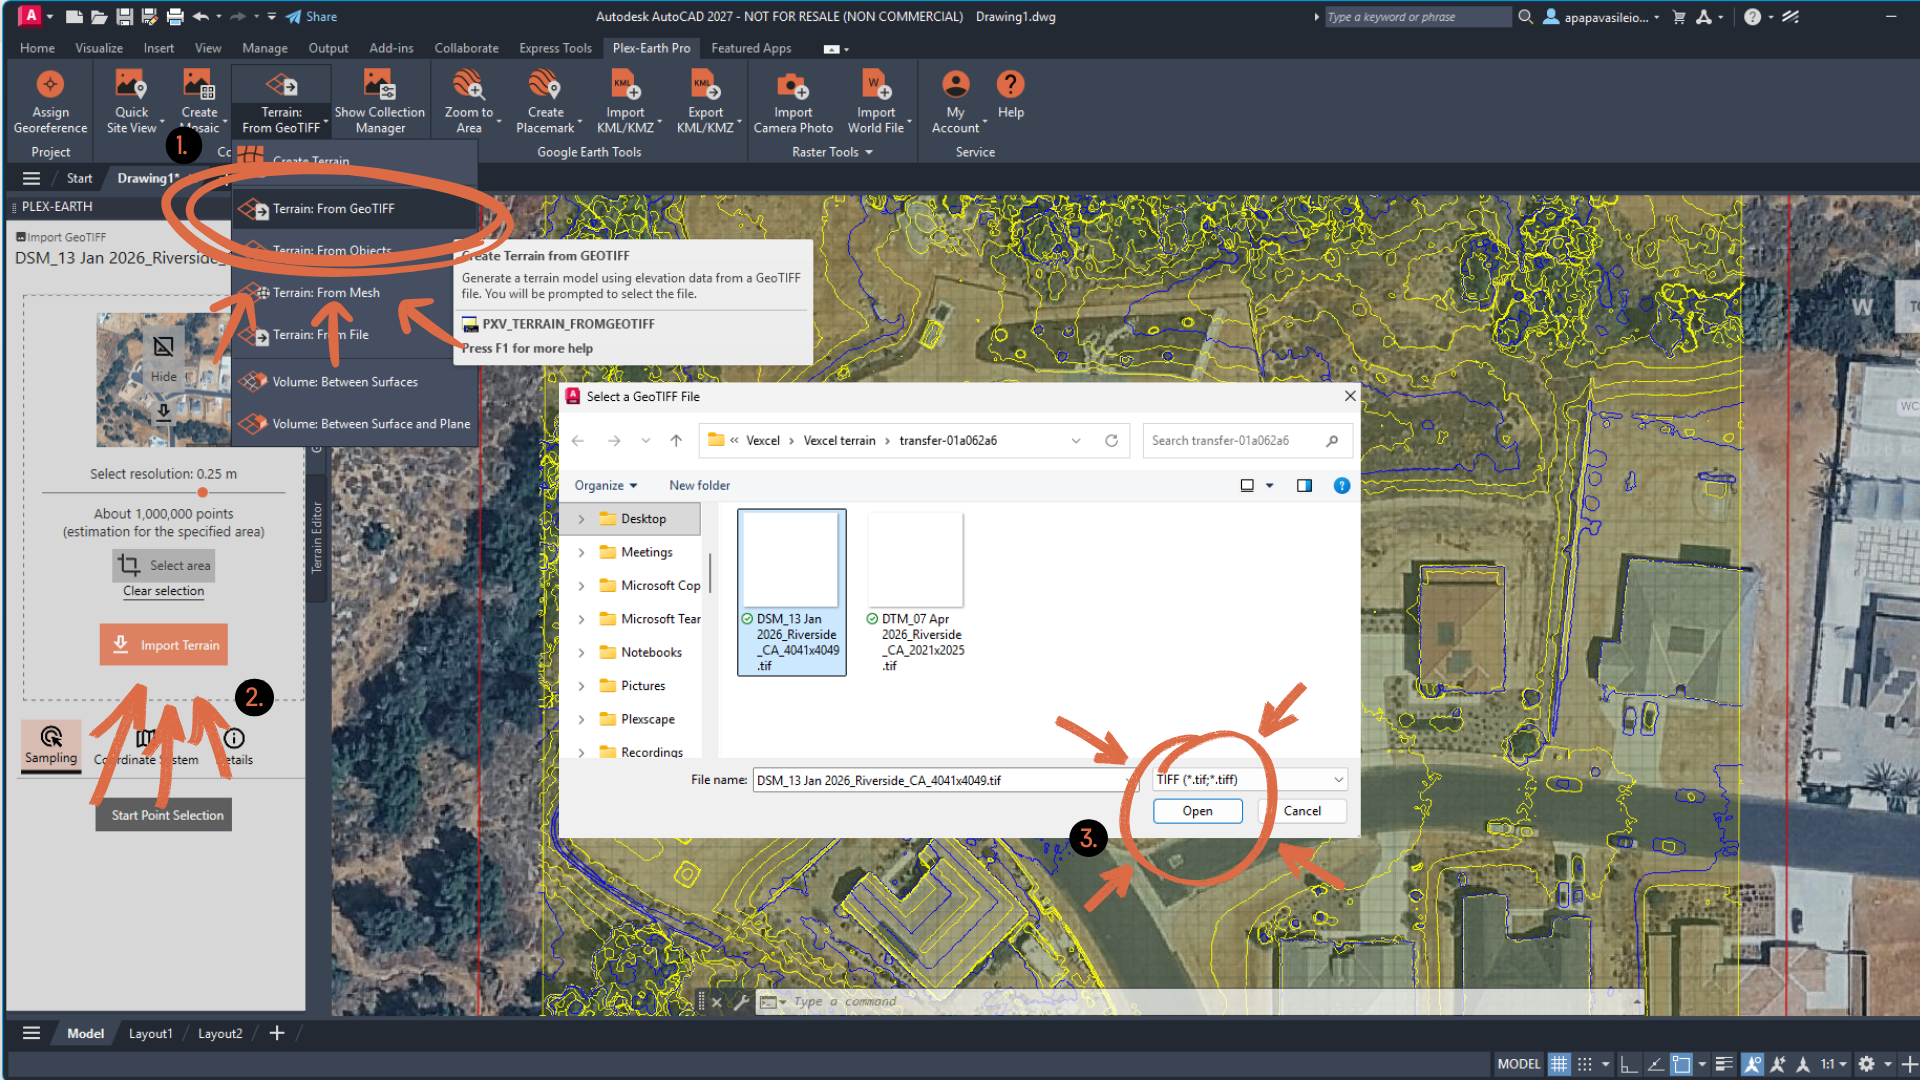
Task: Click the Import Terrain button
Action: tap(164, 645)
